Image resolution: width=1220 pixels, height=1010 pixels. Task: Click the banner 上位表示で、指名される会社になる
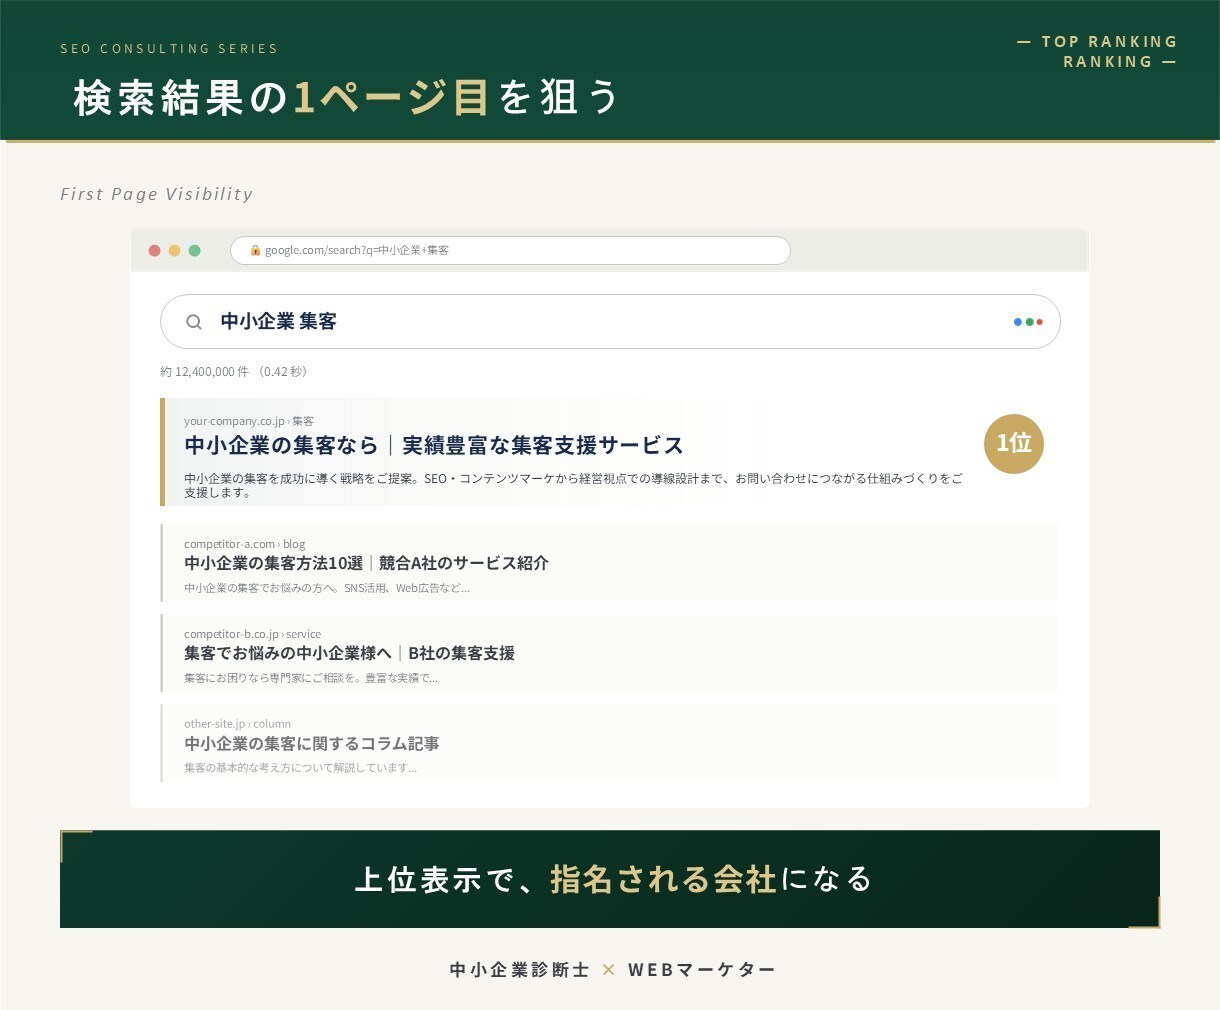[x=610, y=879]
